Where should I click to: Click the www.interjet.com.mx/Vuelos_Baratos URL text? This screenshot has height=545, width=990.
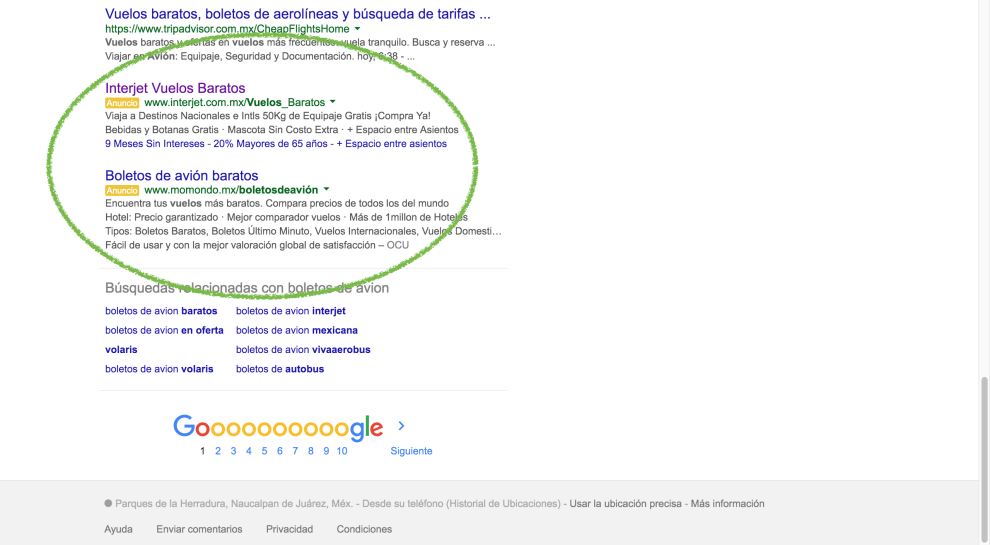click(234, 102)
